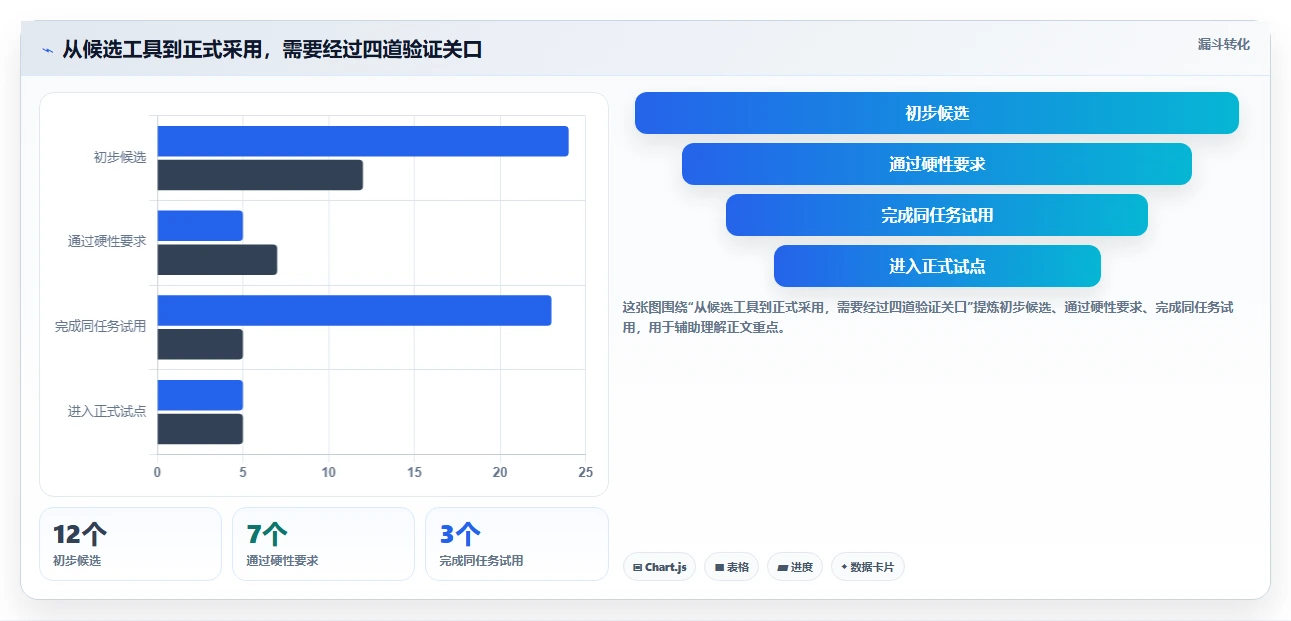Image resolution: width=1291 pixels, height=621 pixels.
Task: Click the blue bar for 初步候选
Action: (x=363, y=141)
